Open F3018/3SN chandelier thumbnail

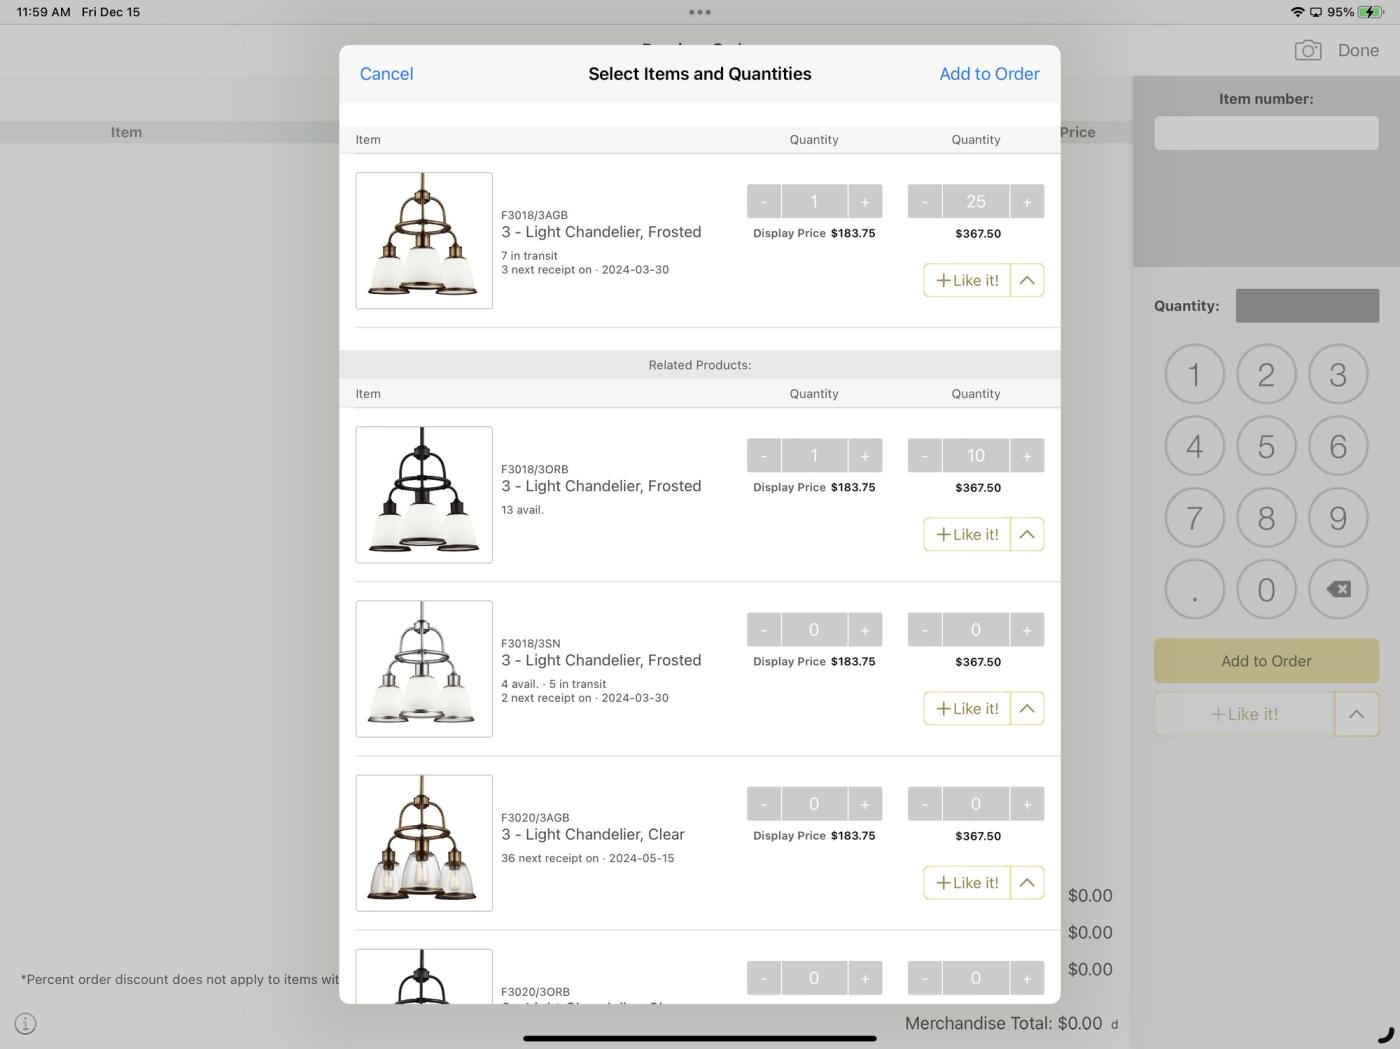424,668
